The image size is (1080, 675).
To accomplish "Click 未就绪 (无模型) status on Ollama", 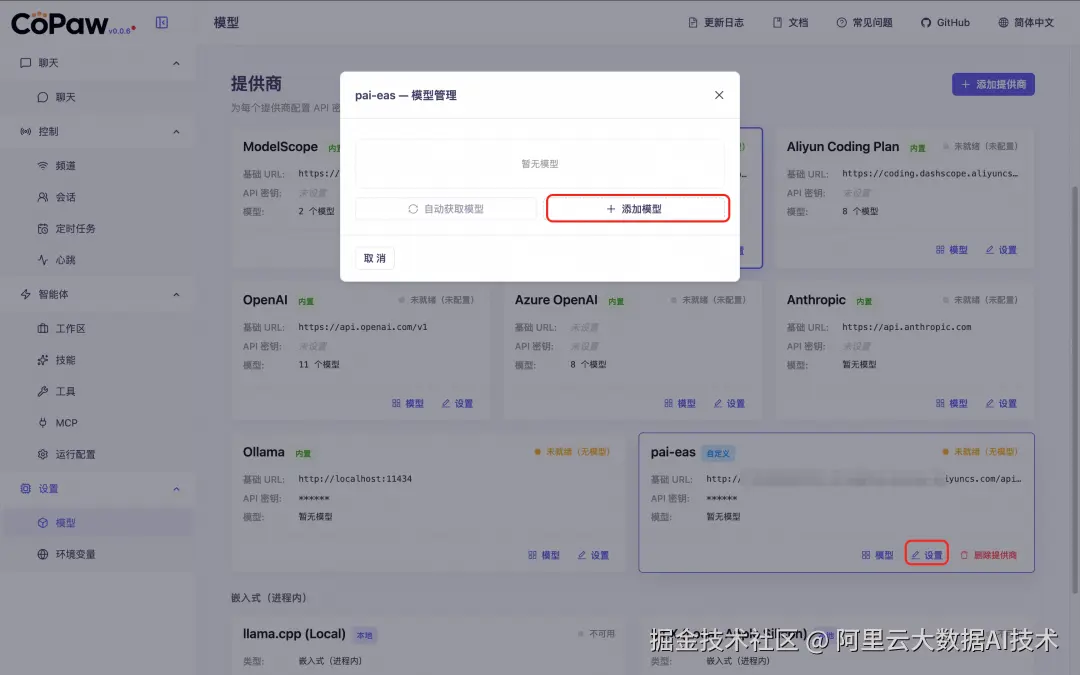I will pos(572,452).
